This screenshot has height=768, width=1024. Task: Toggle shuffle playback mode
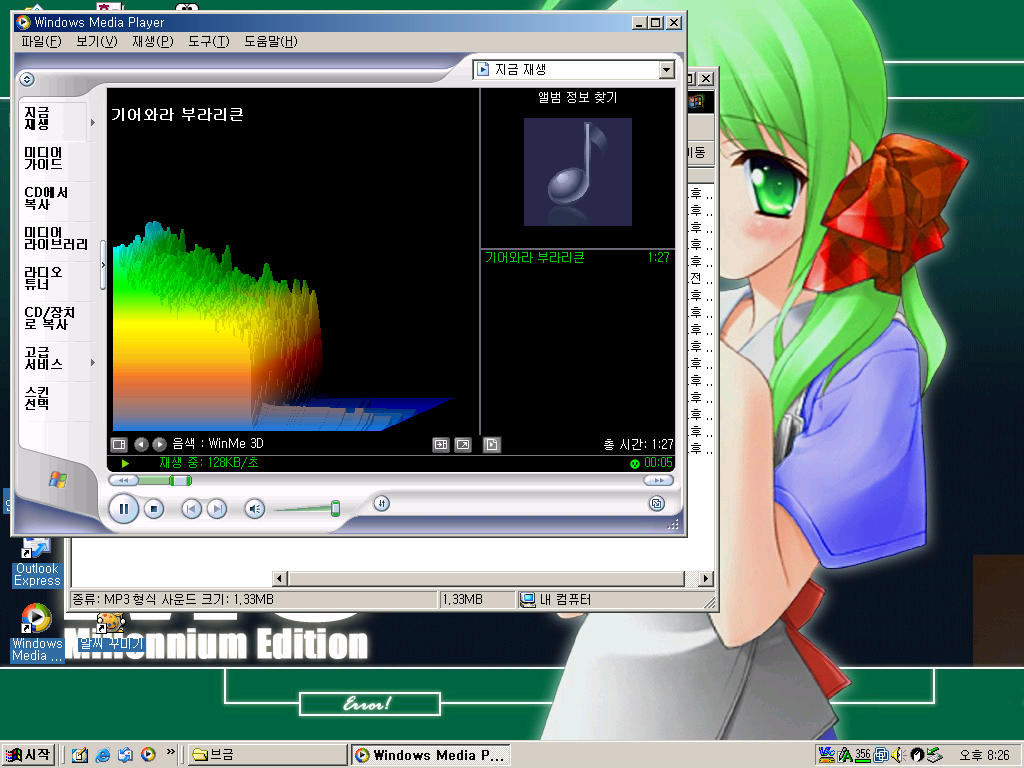pos(381,503)
